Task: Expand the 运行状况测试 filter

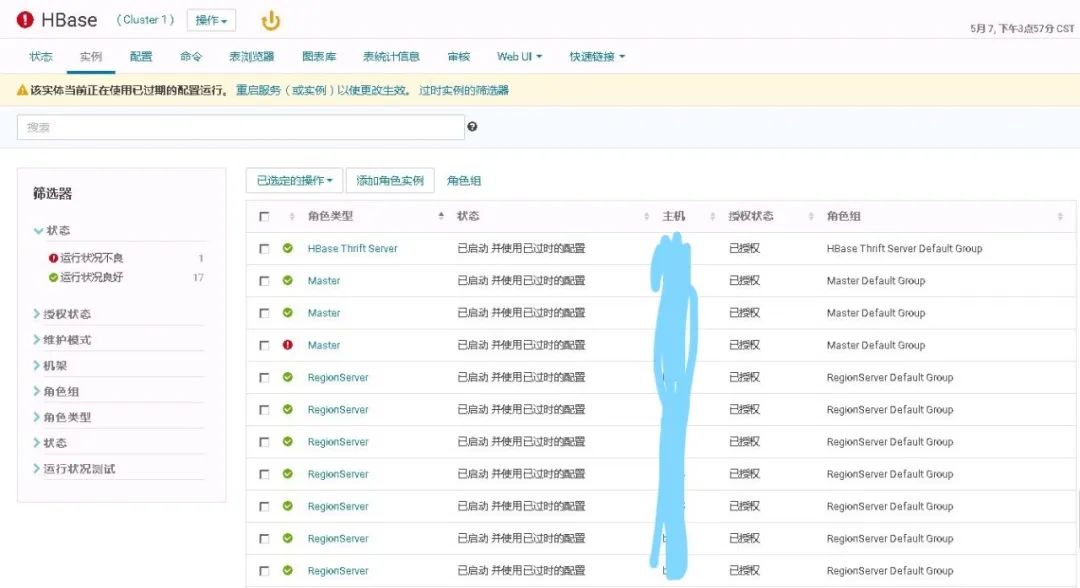Action: click(74, 469)
